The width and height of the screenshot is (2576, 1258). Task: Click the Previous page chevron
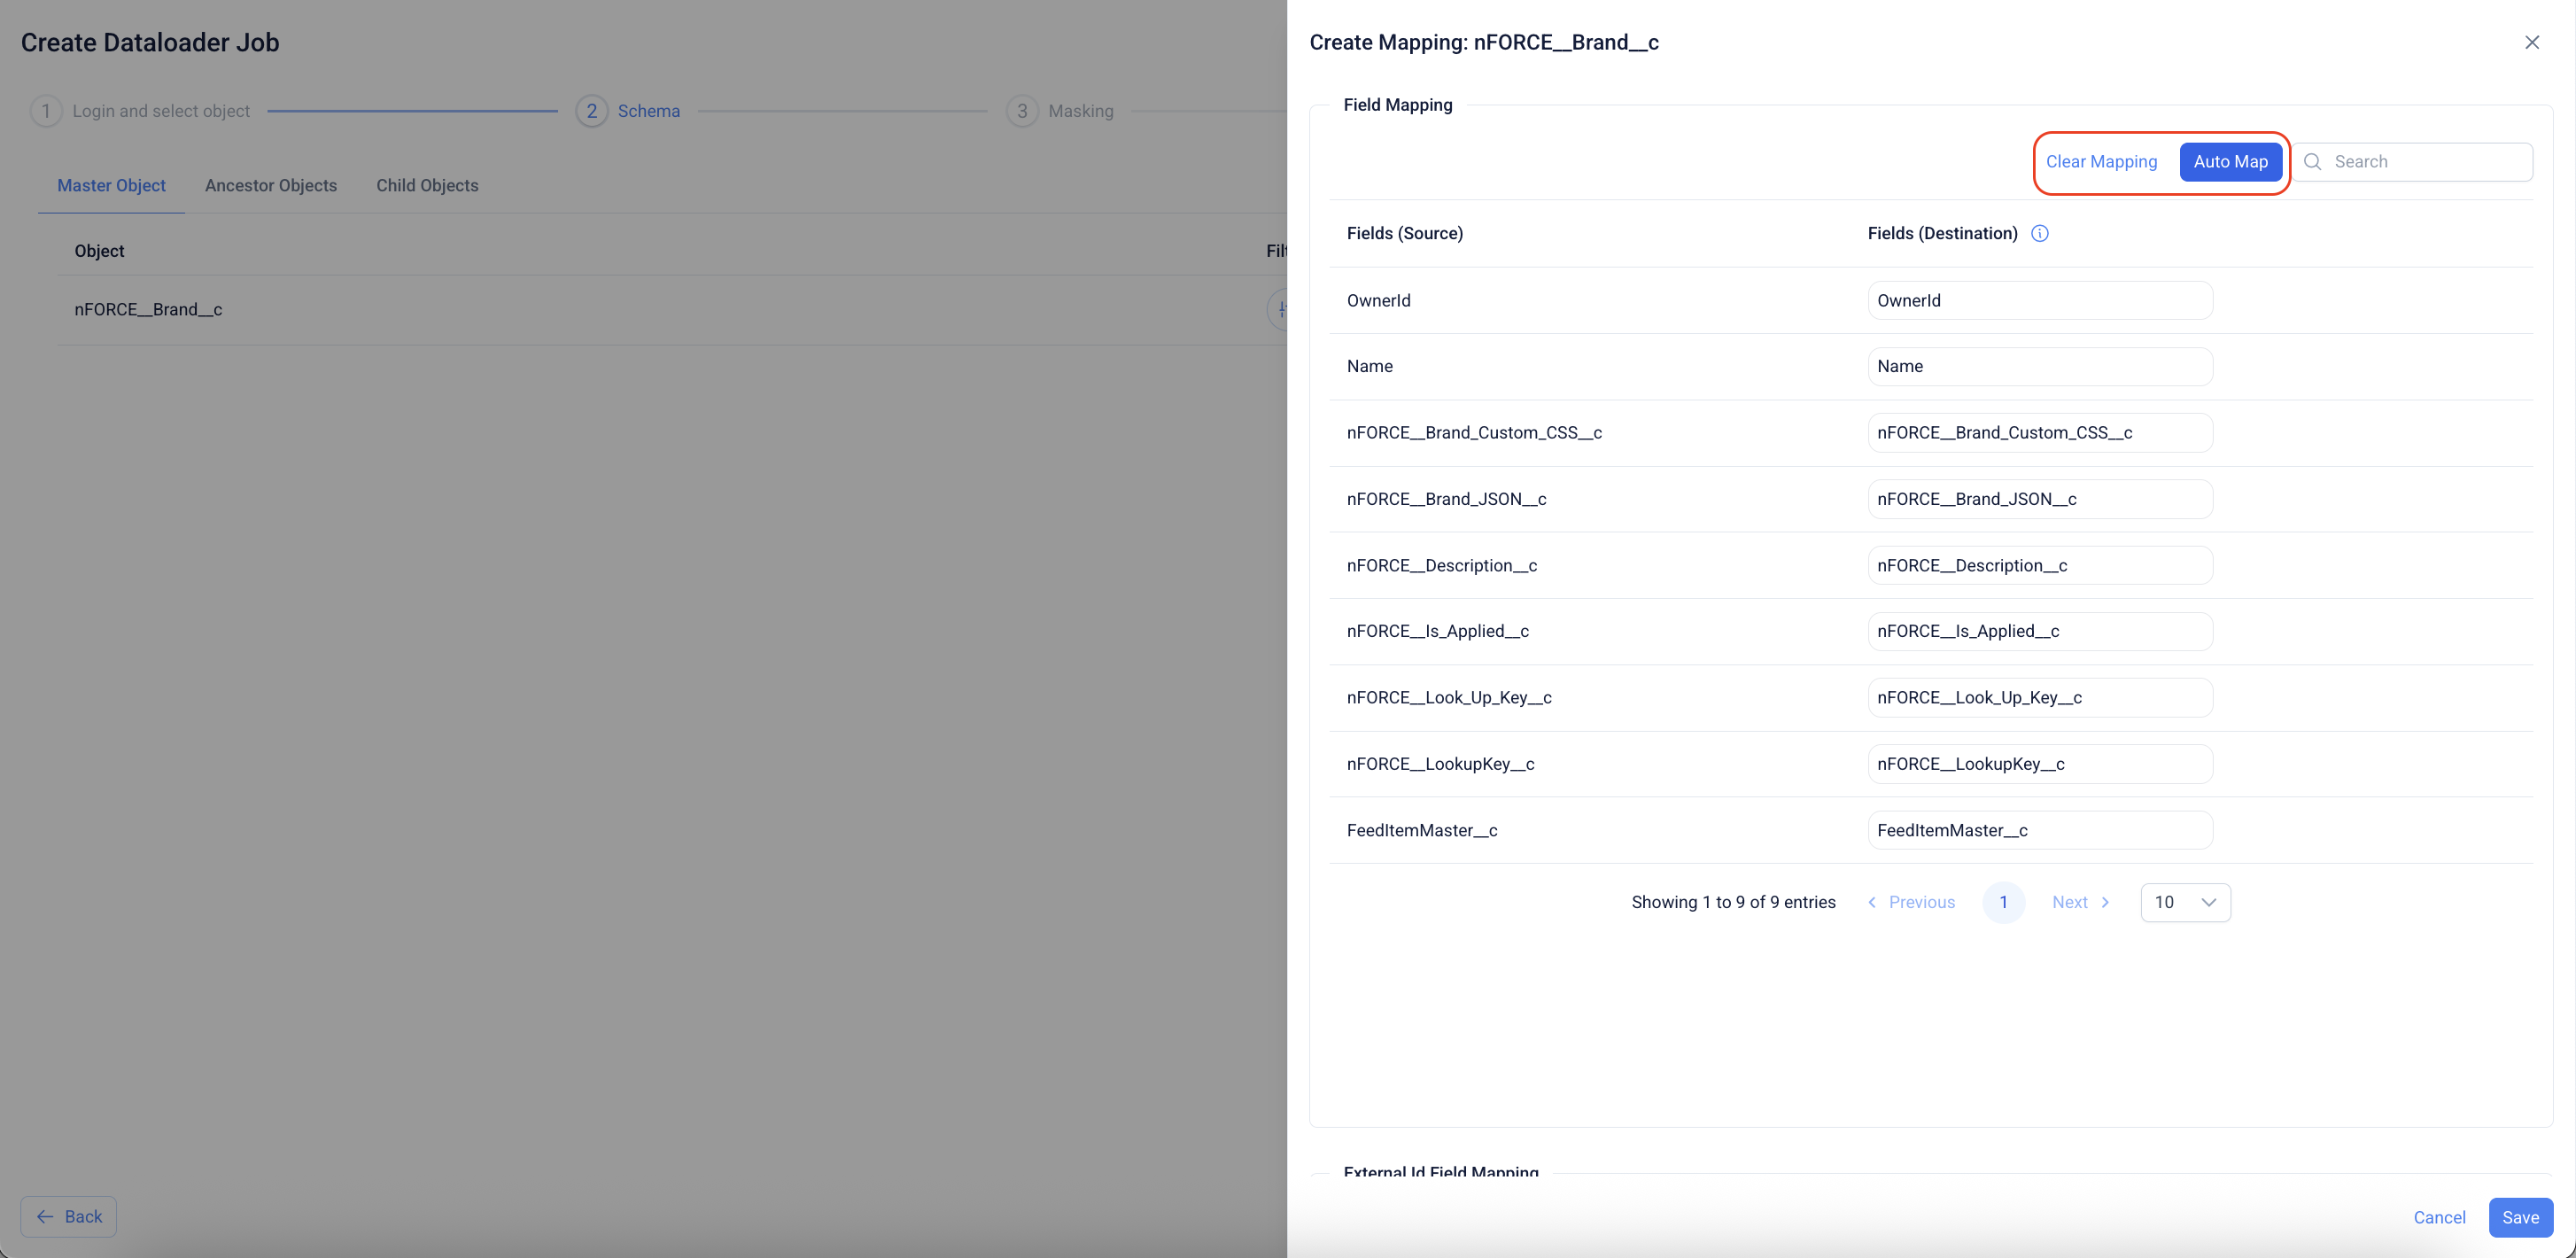(1872, 902)
